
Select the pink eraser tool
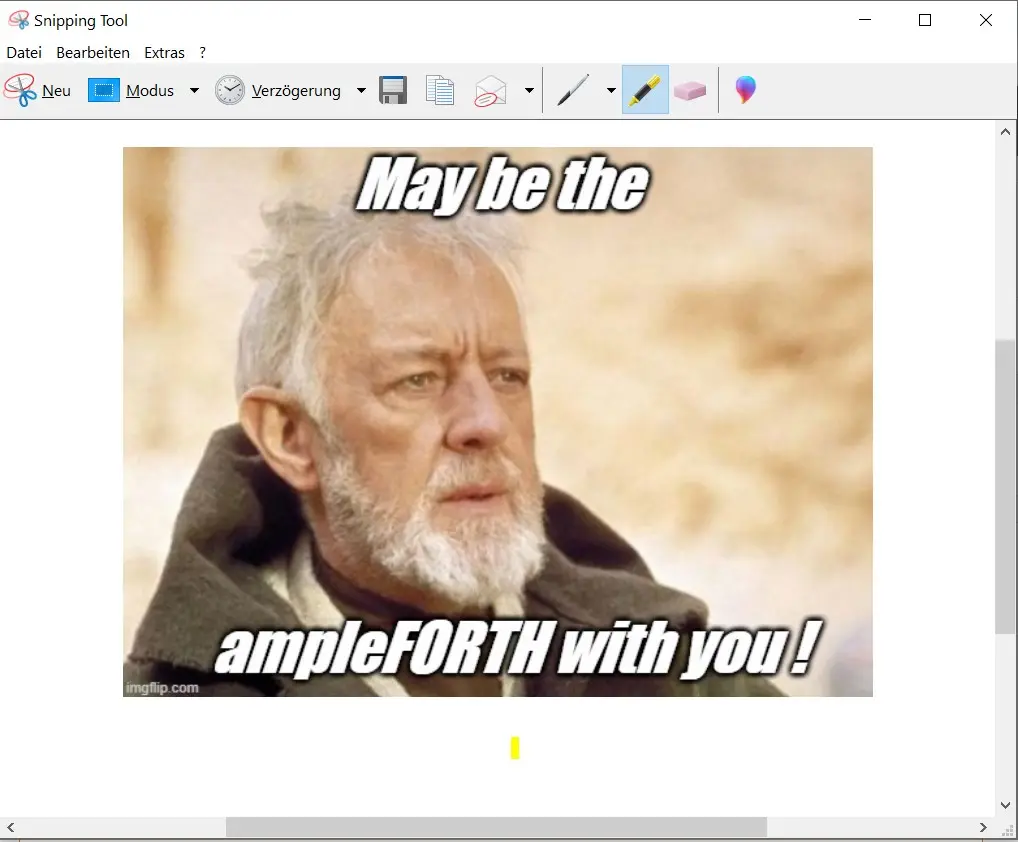click(x=690, y=90)
